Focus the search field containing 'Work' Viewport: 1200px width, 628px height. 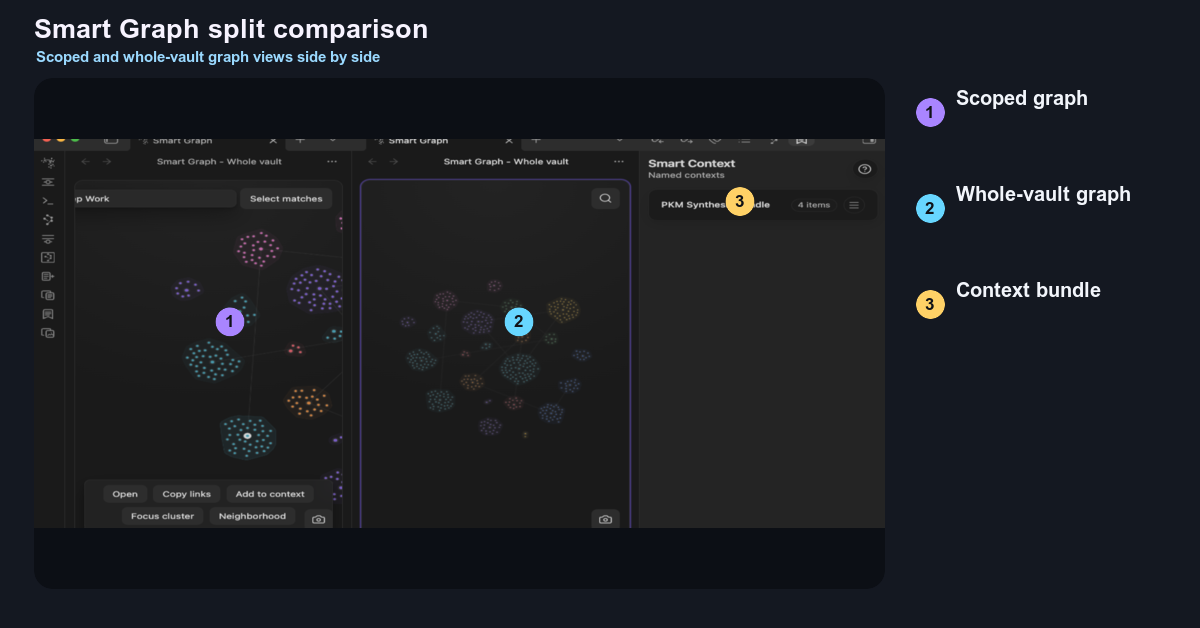coord(155,198)
